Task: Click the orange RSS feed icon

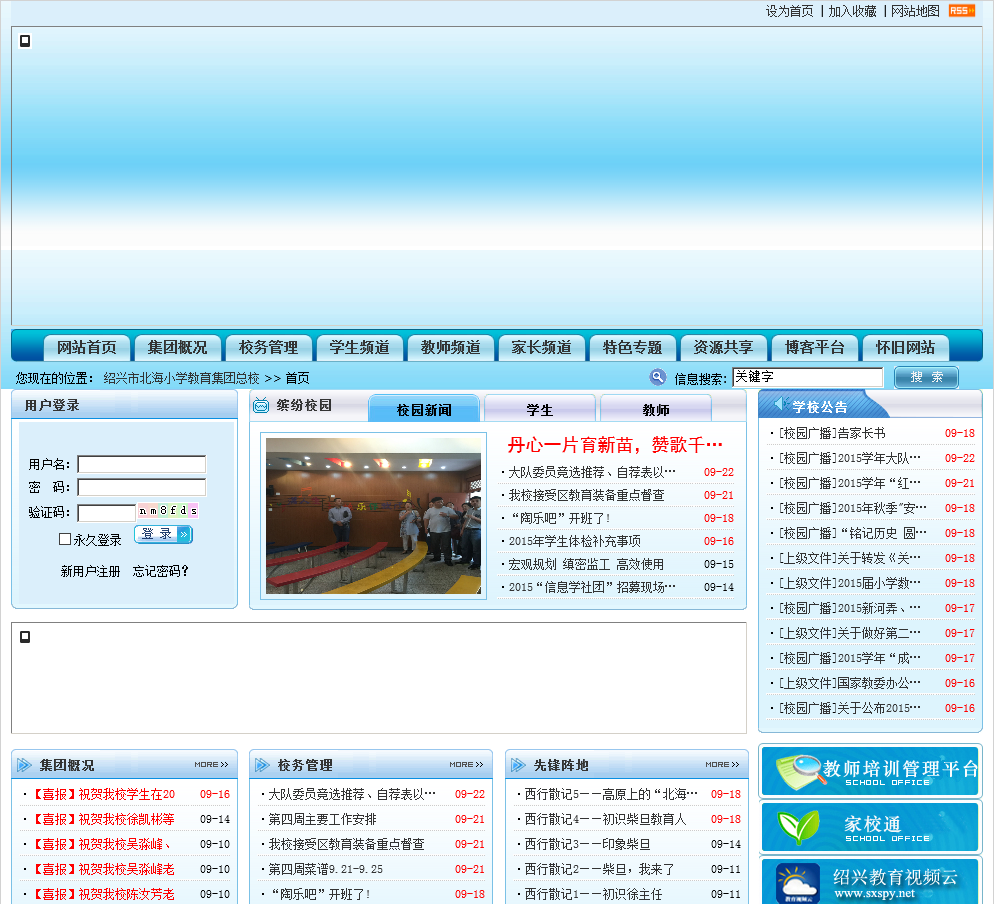Action: (961, 11)
